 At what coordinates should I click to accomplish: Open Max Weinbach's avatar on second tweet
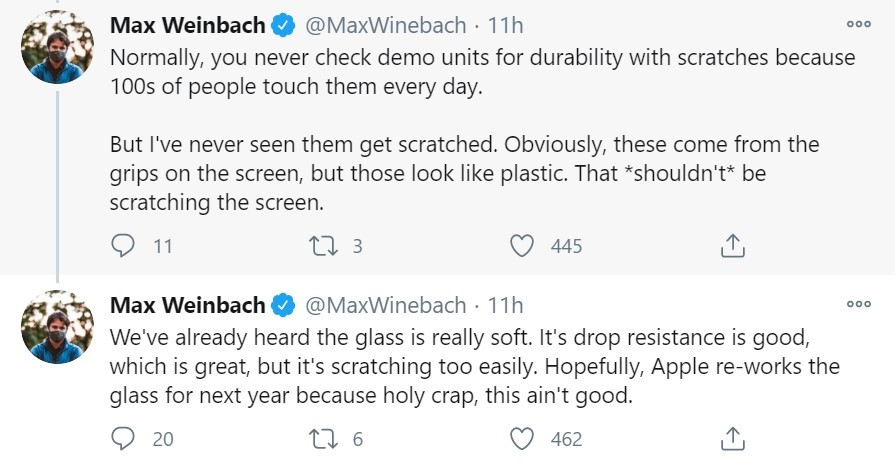click(x=57, y=327)
